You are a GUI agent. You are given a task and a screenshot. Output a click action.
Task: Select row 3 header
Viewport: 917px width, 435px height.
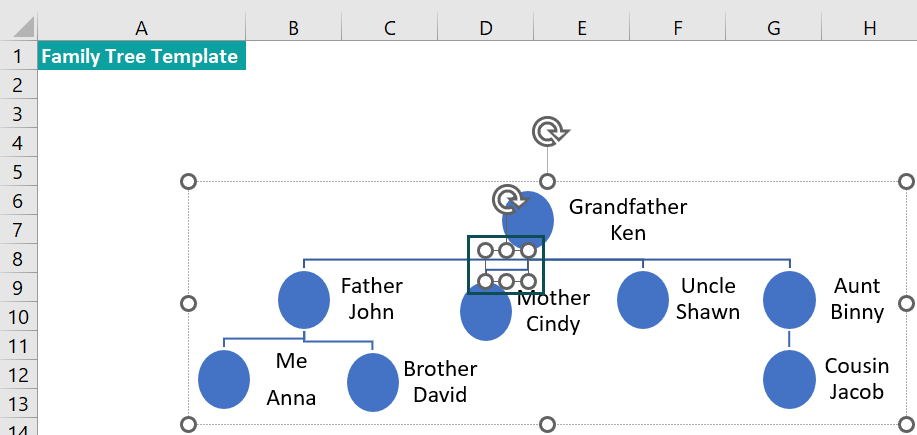click(x=18, y=113)
